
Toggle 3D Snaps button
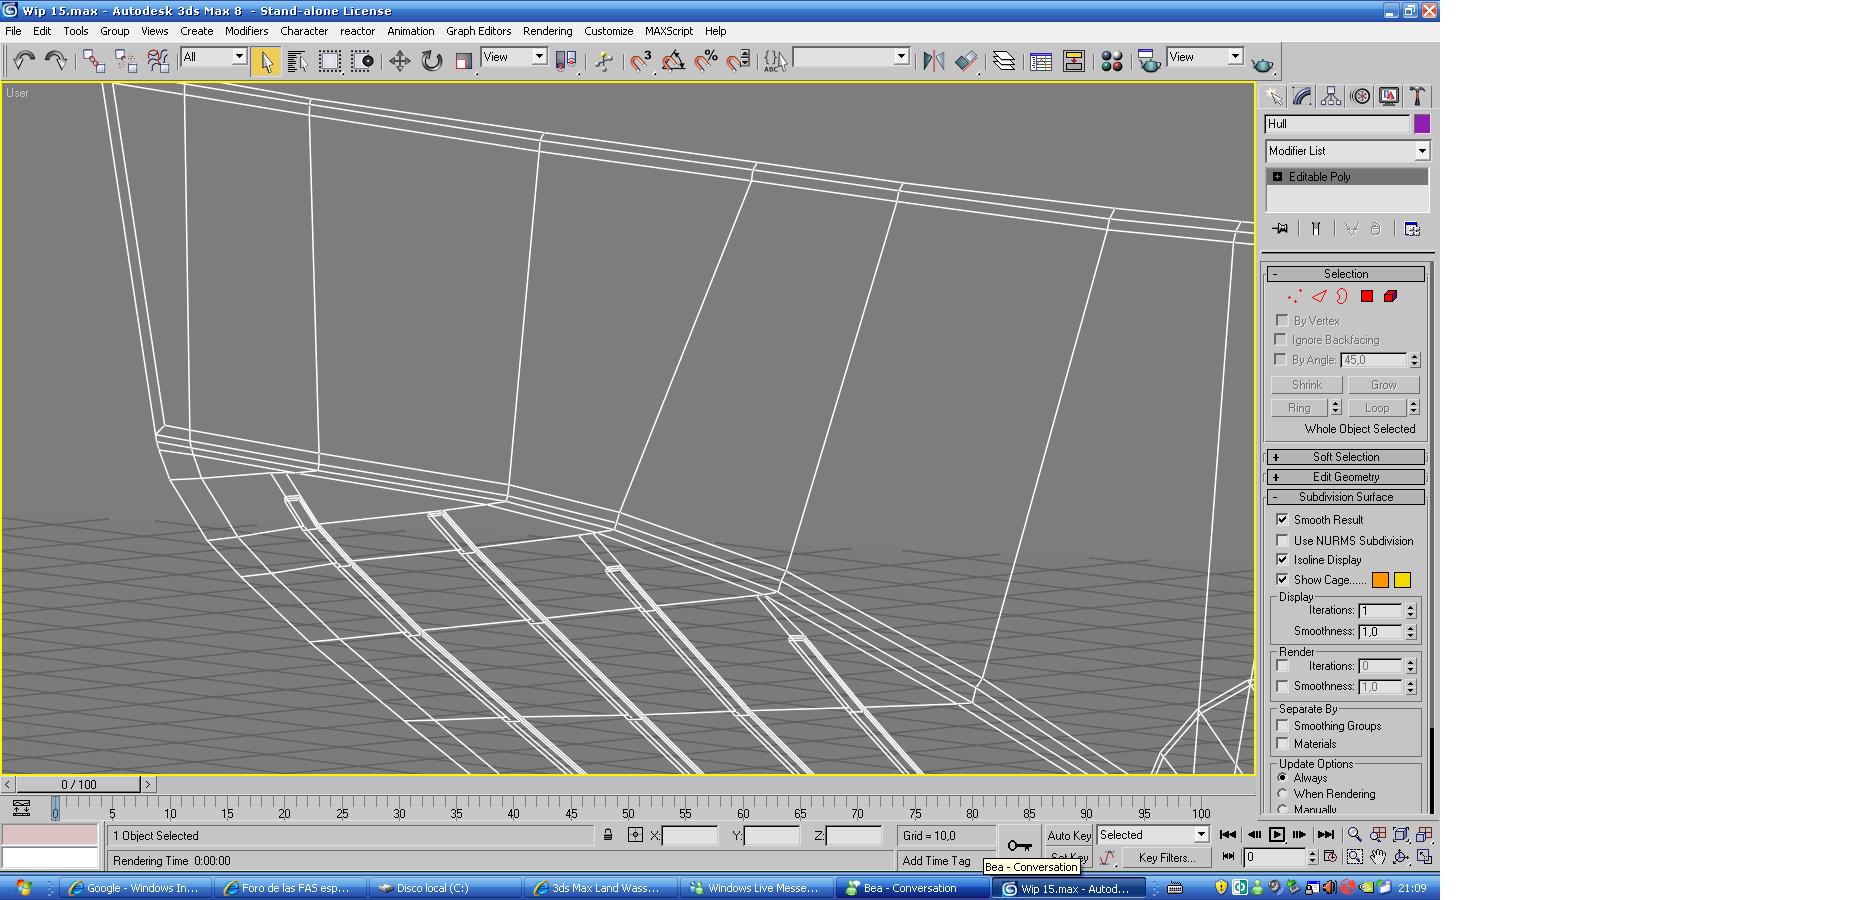tap(640, 61)
